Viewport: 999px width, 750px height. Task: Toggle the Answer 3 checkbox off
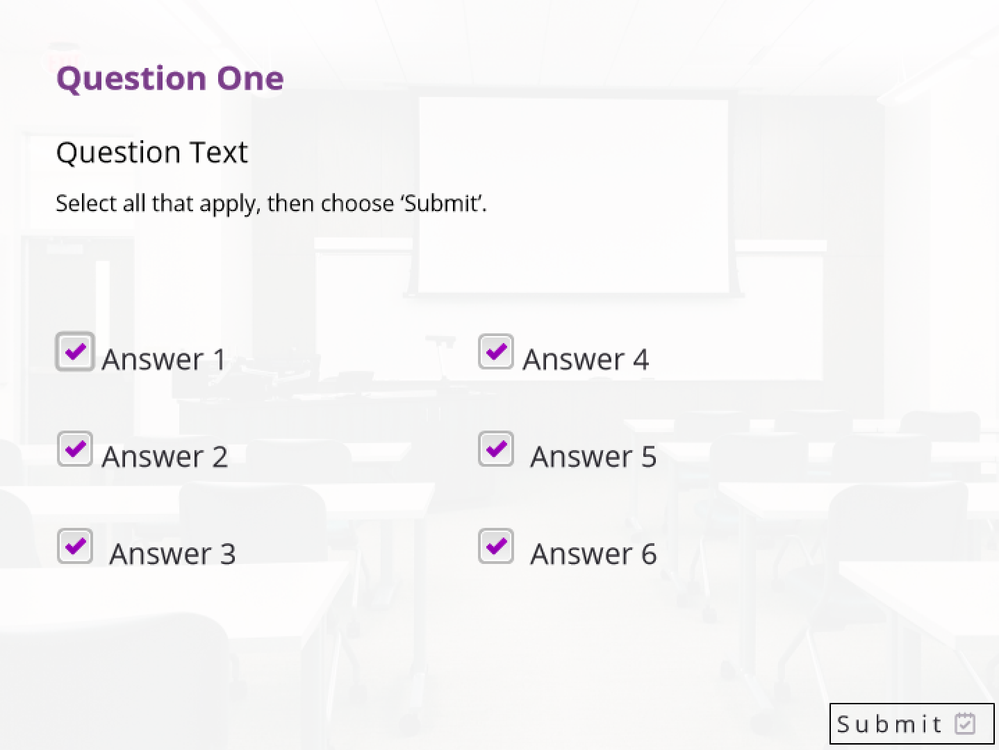point(75,546)
